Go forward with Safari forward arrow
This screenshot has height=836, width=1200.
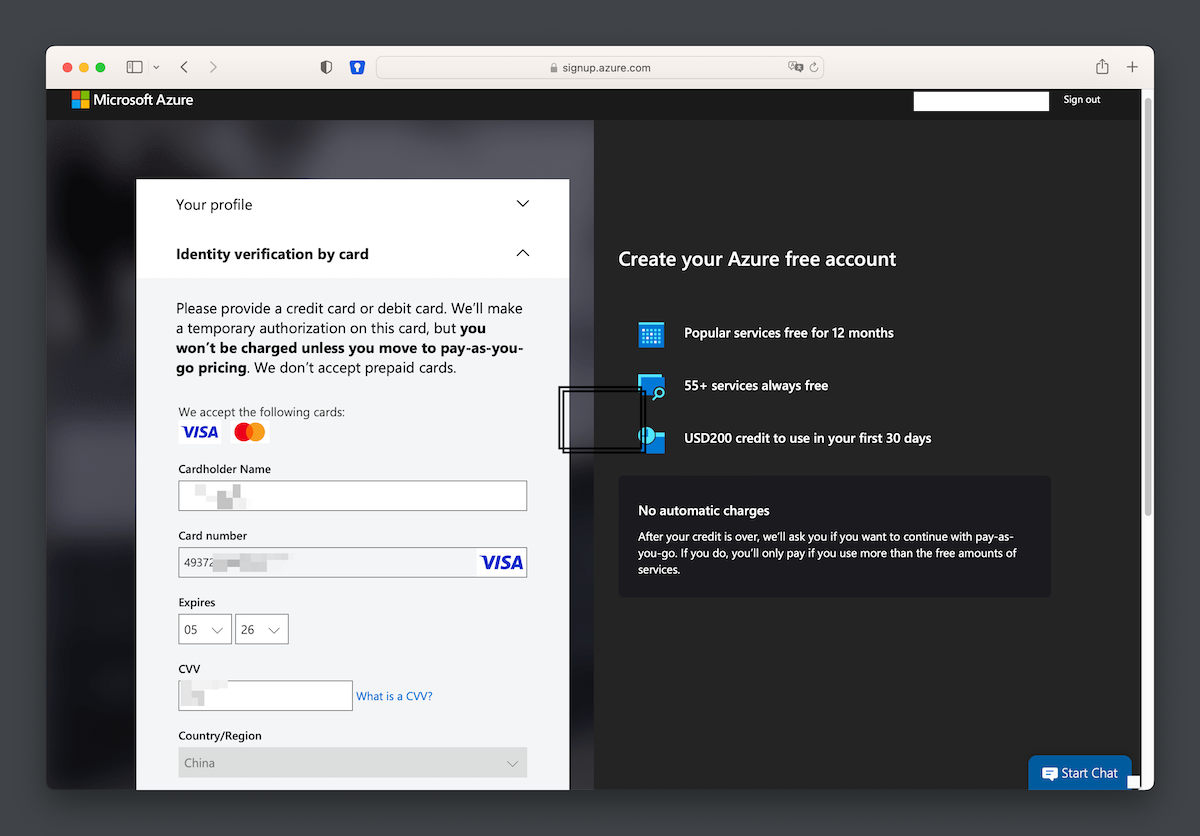(213, 67)
